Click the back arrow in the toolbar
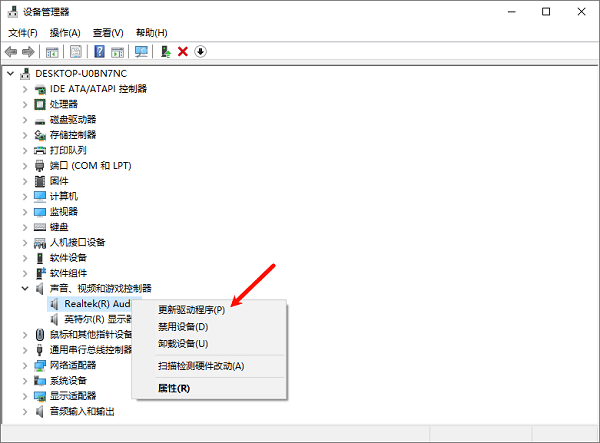 point(11,51)
